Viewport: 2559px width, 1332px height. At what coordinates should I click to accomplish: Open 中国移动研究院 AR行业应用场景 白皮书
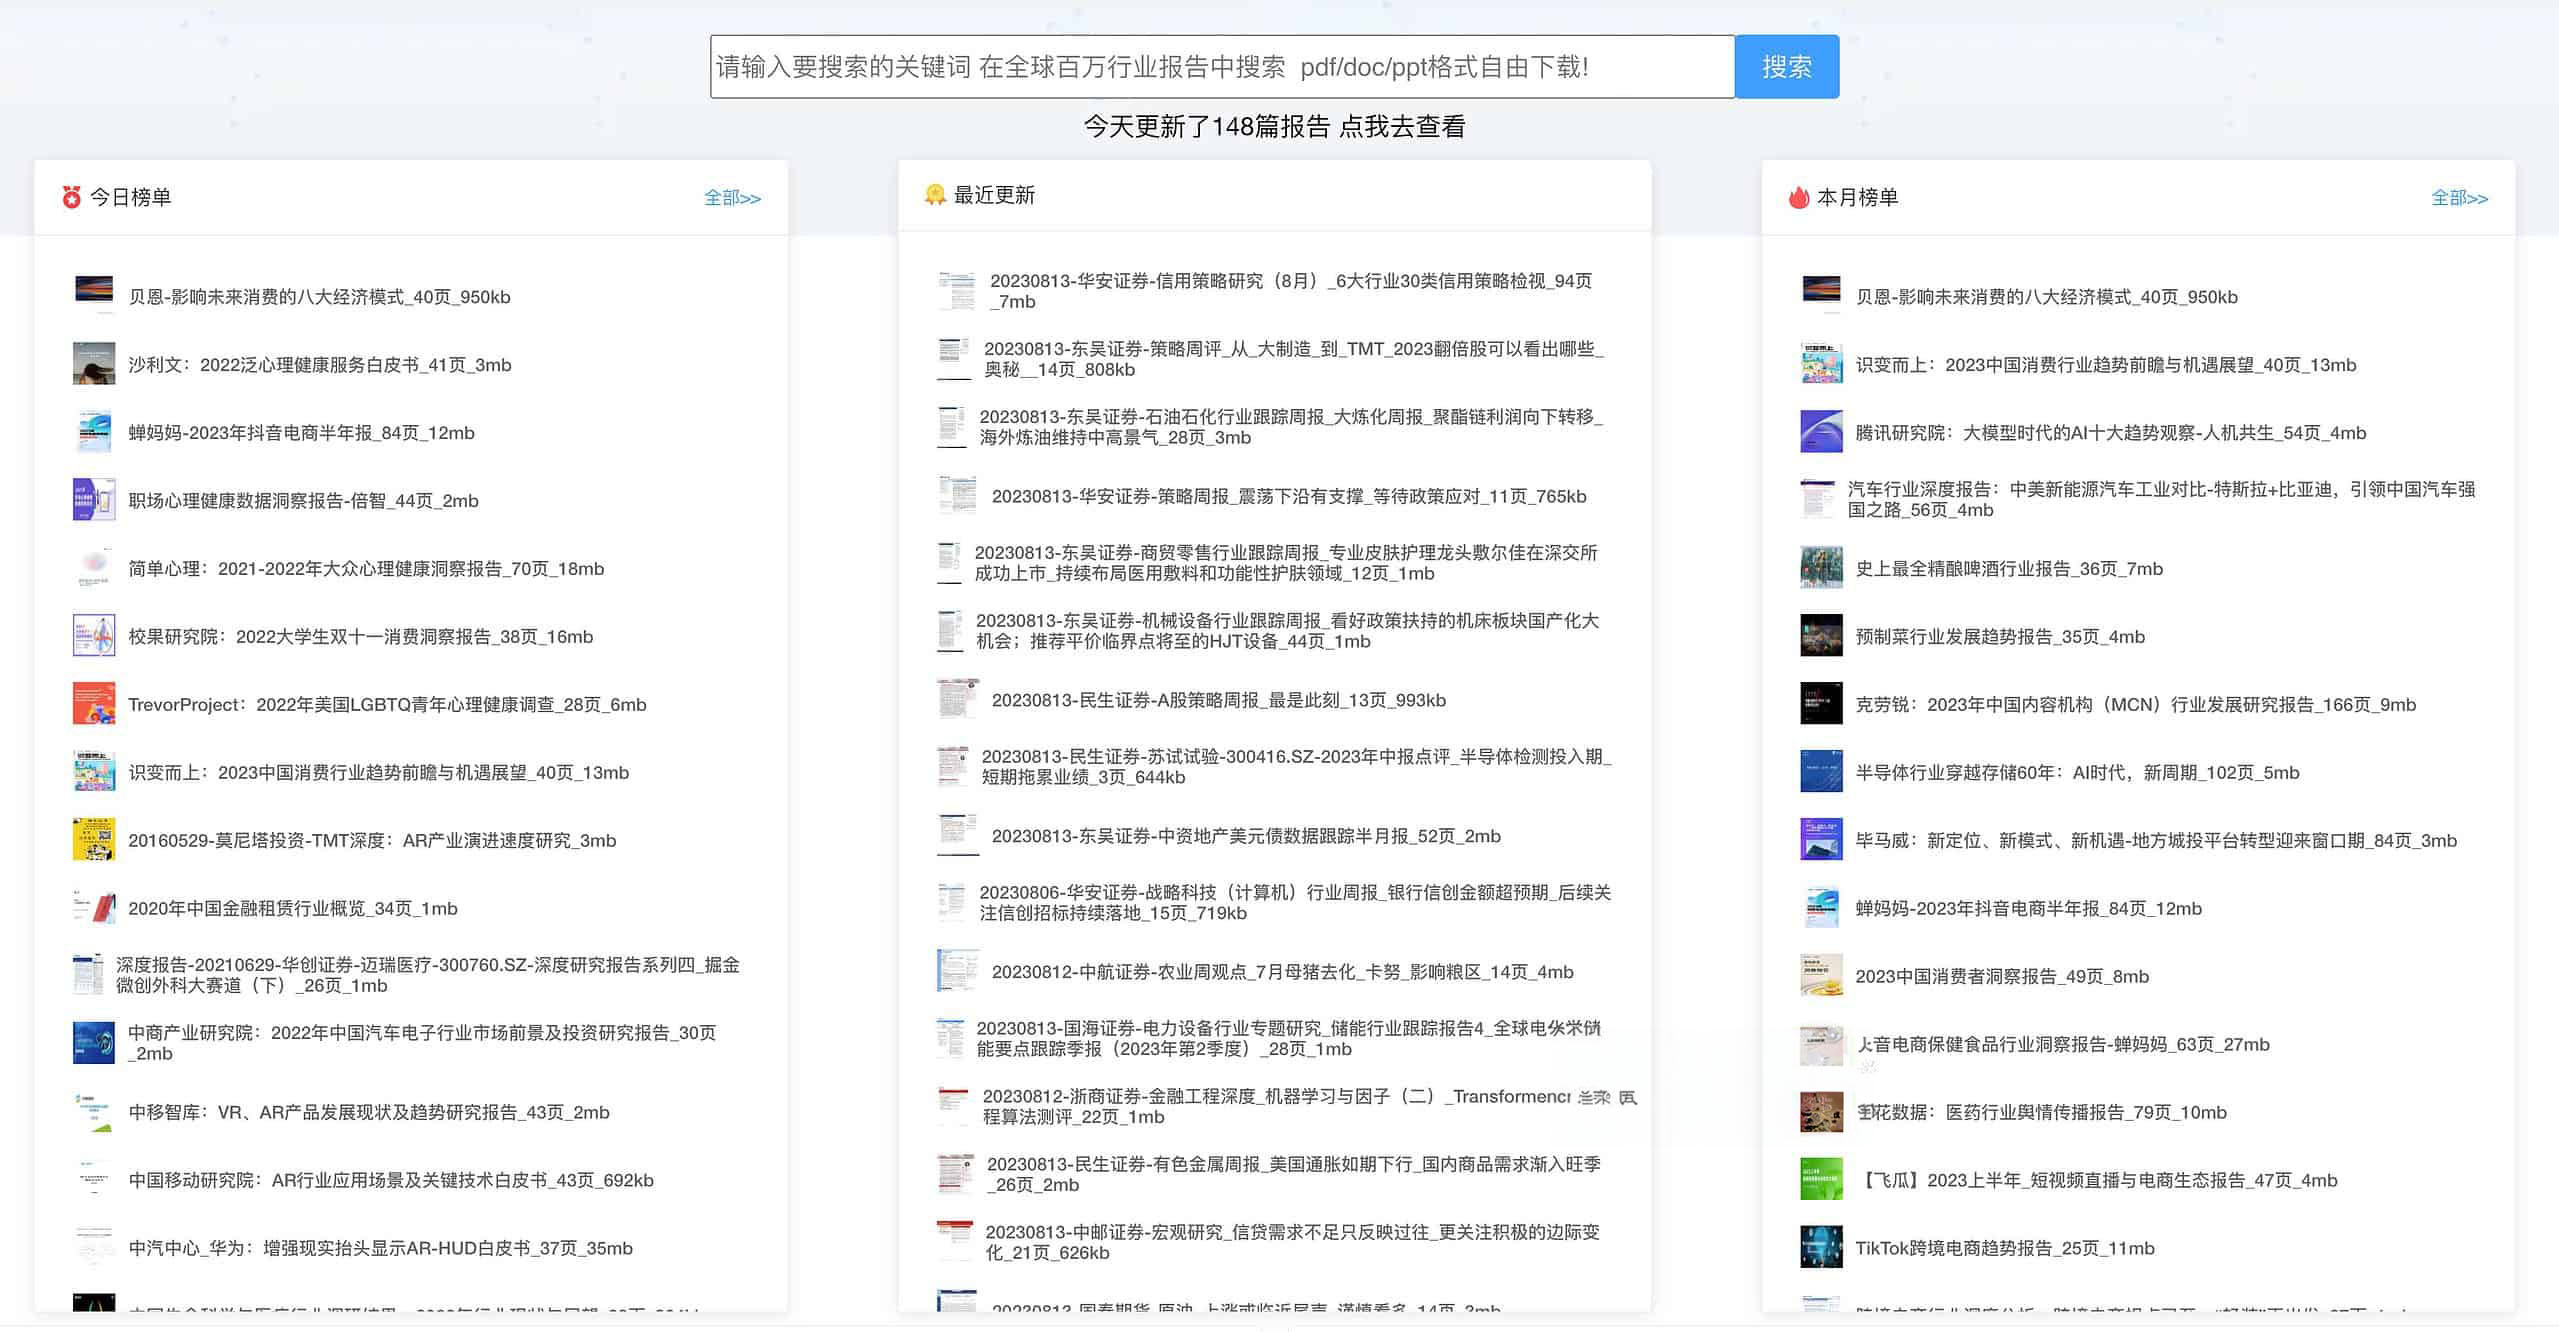coord(391,1181)
